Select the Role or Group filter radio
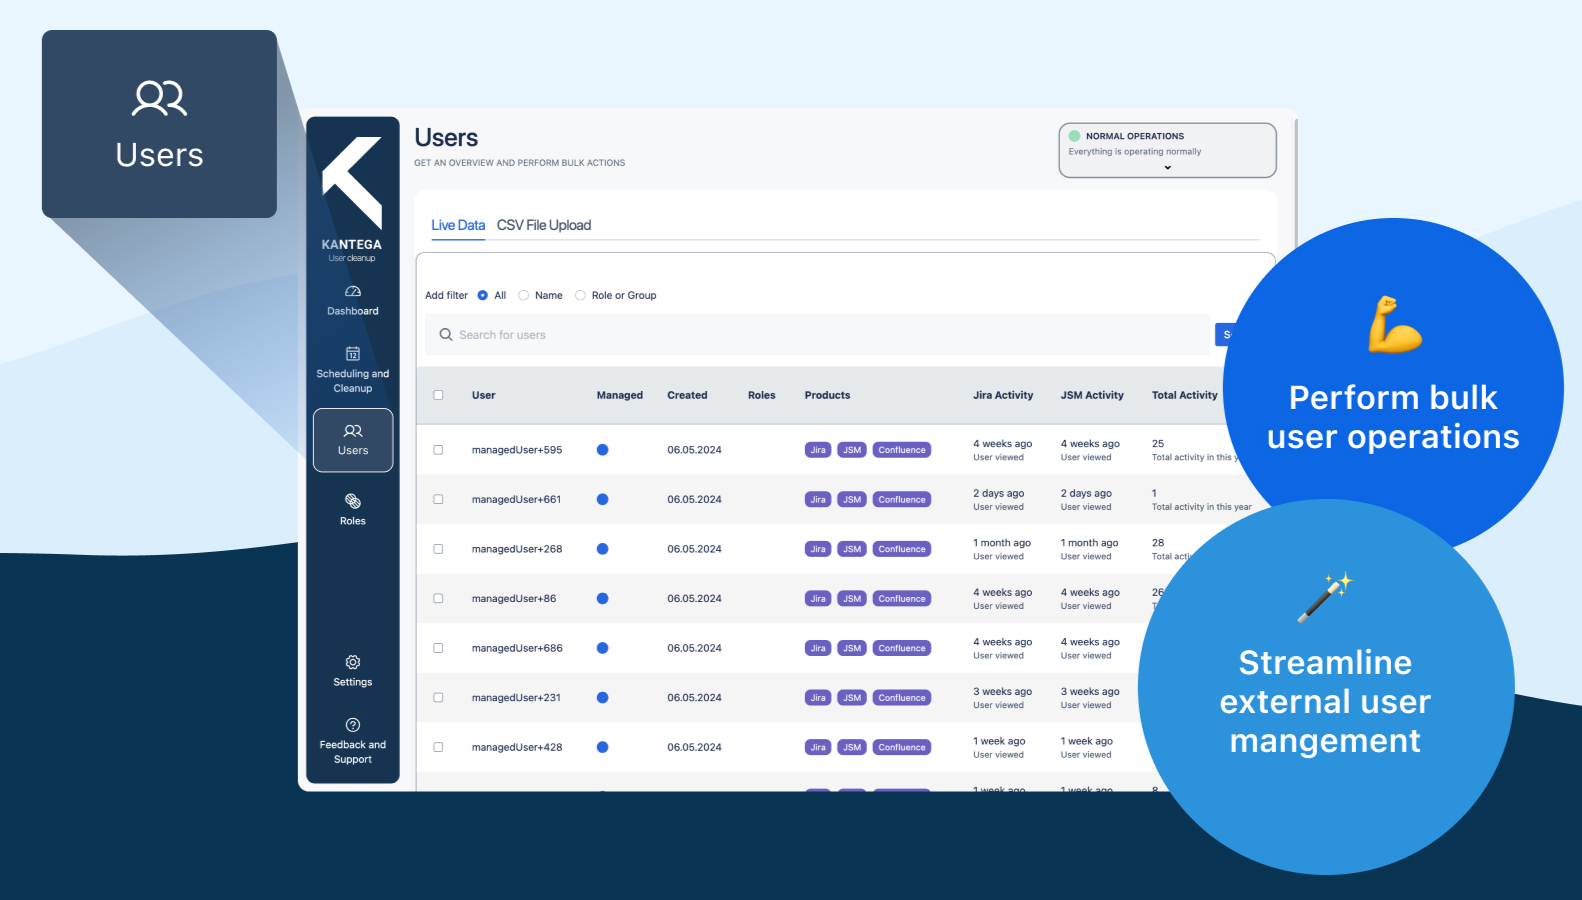The image size is (1582, 900). (580, 295)
